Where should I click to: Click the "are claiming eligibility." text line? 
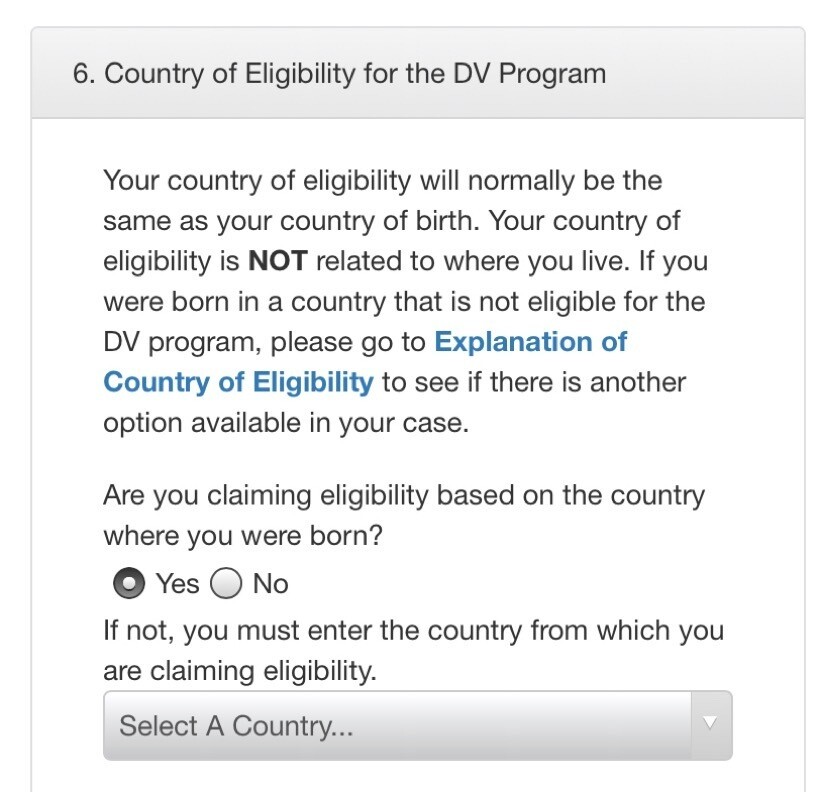pyautogui.click(x=240, y=671)
